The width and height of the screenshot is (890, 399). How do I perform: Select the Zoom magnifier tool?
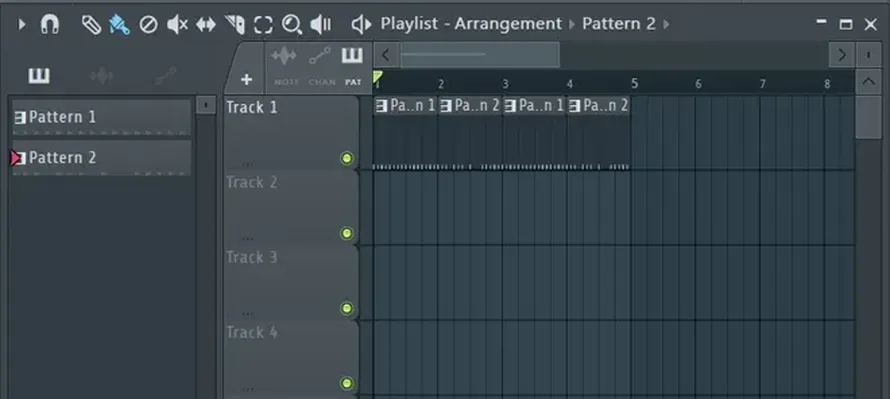pos(292,24)
